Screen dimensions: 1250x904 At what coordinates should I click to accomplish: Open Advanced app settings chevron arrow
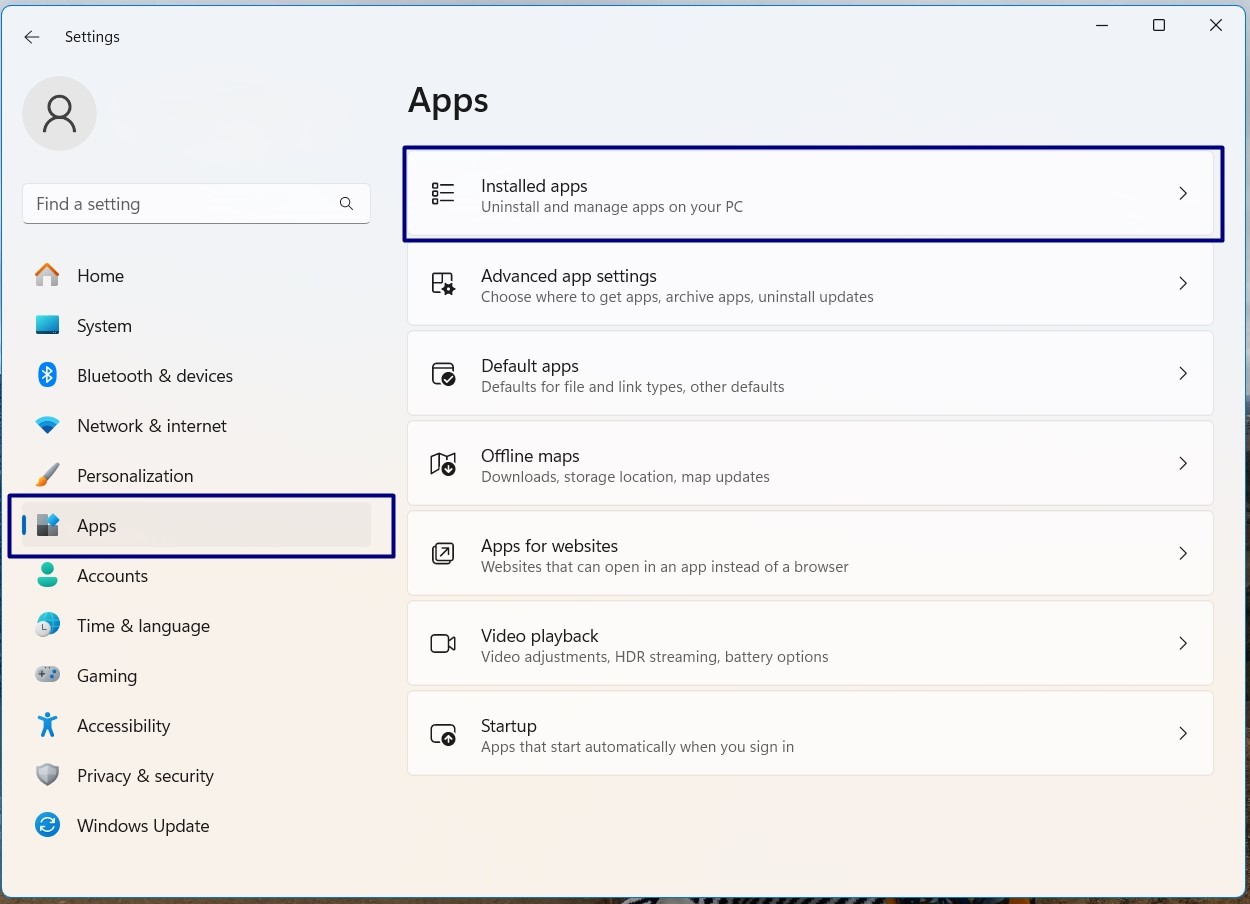(1182, 284)
